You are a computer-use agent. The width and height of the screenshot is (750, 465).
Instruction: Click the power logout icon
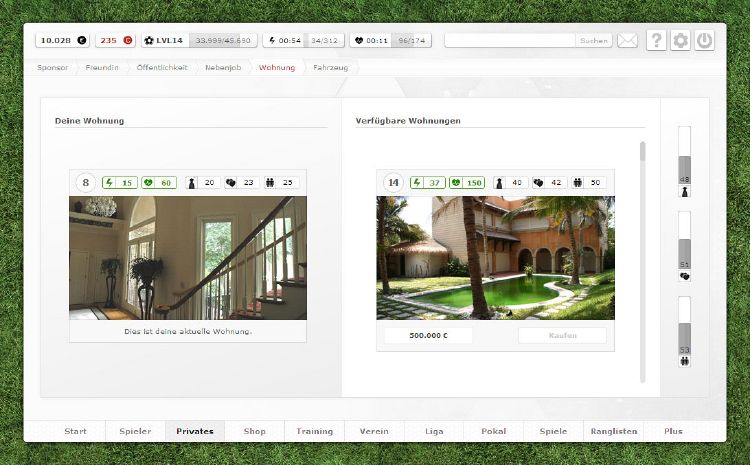tap(705, 41)
